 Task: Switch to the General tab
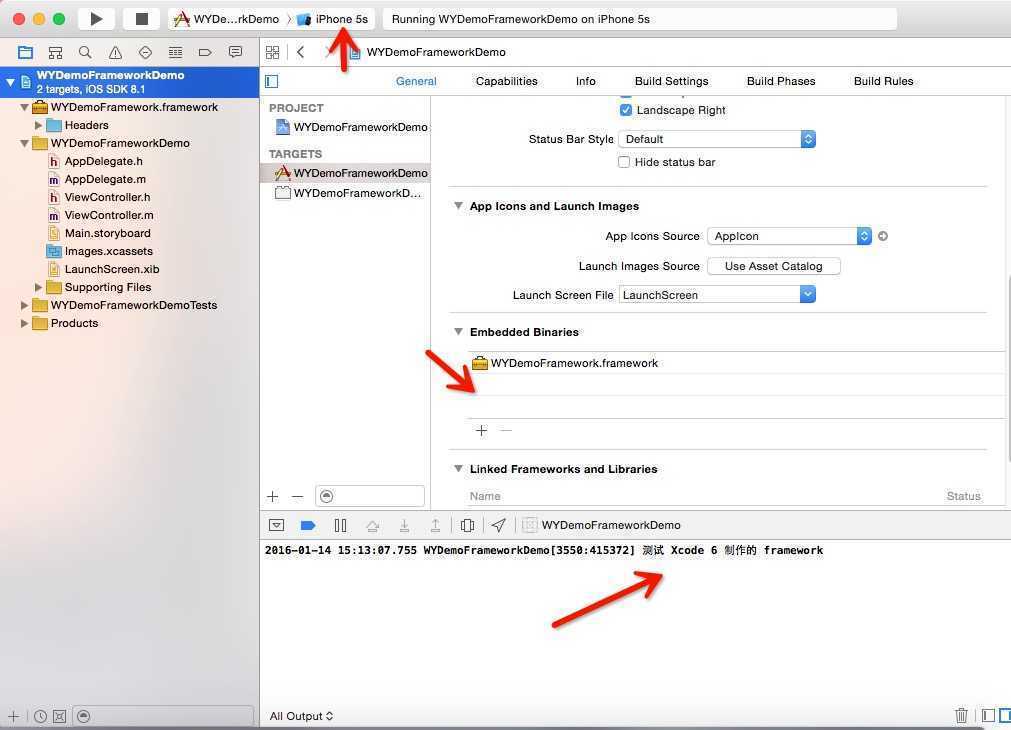416,81
